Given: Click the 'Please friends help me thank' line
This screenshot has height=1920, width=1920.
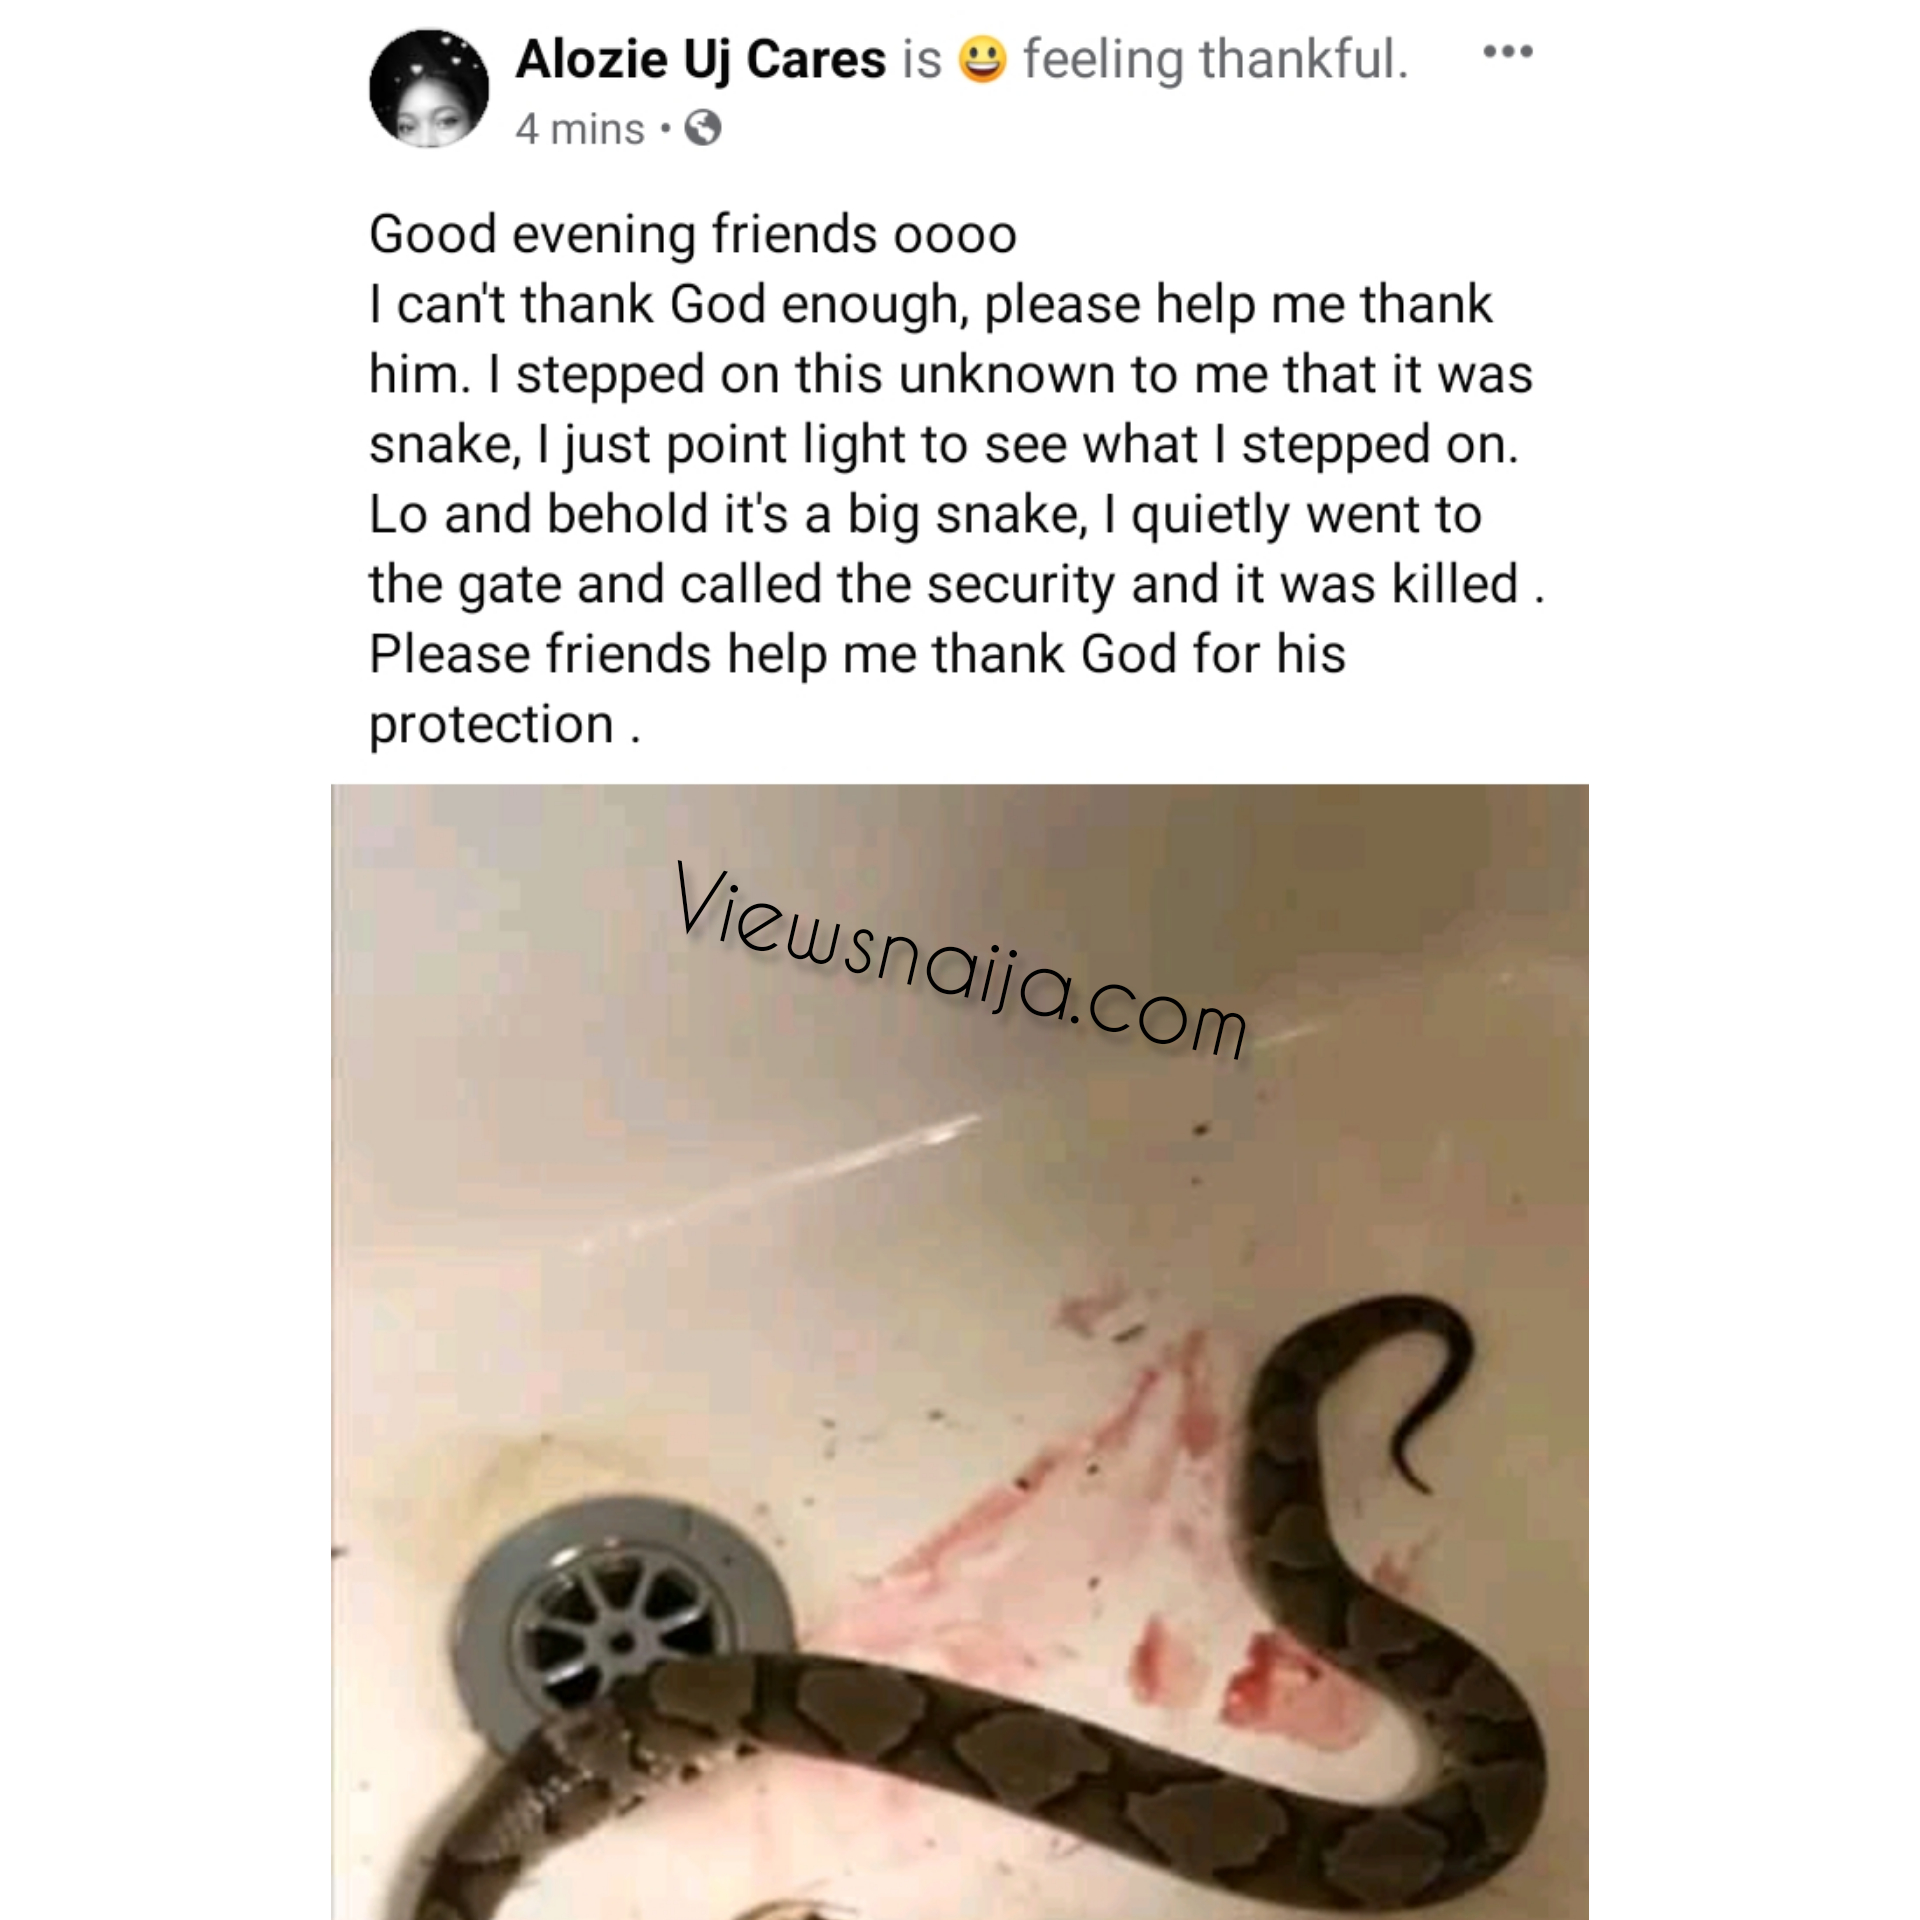Looking at the screenshot, I should click(857, 655).
